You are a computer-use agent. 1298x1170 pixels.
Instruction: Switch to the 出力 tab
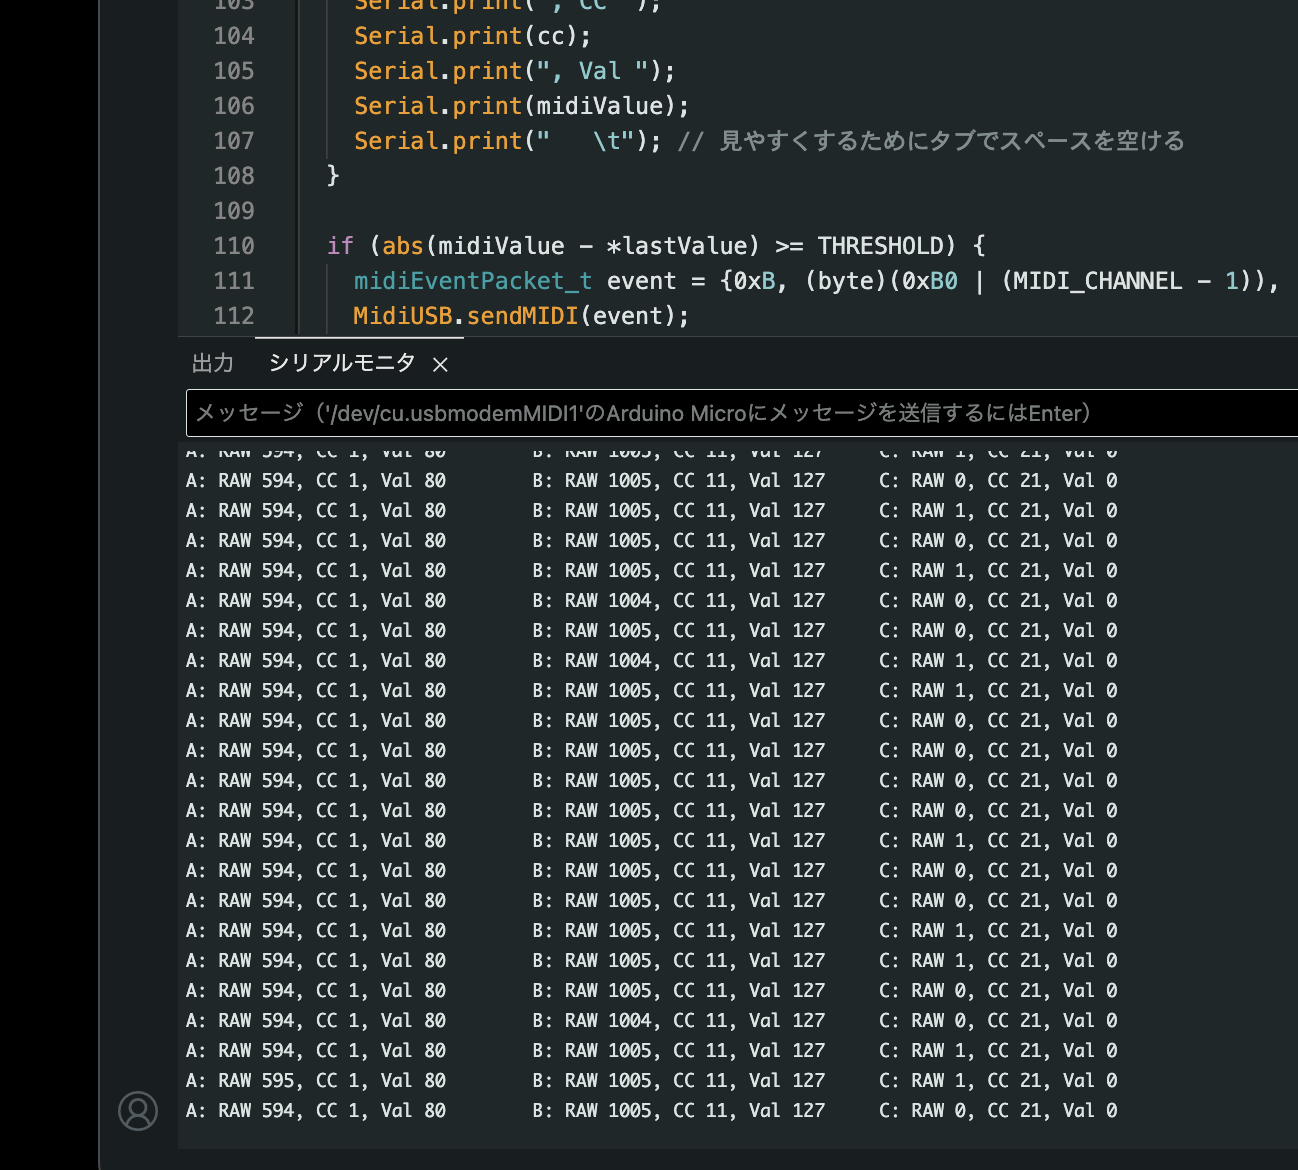tap(213, 363)
